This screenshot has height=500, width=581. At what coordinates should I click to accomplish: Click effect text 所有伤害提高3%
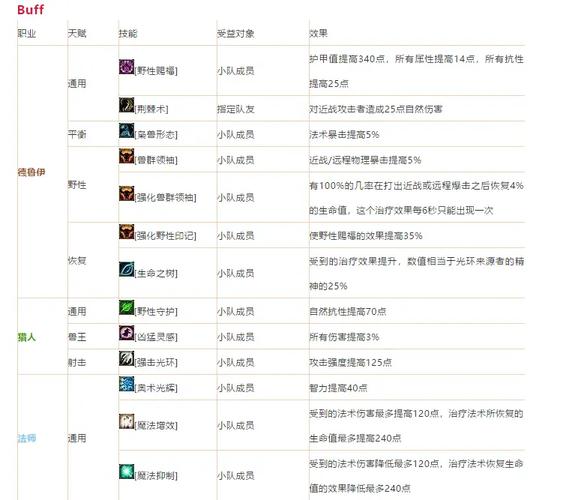[x=344, y=337]
